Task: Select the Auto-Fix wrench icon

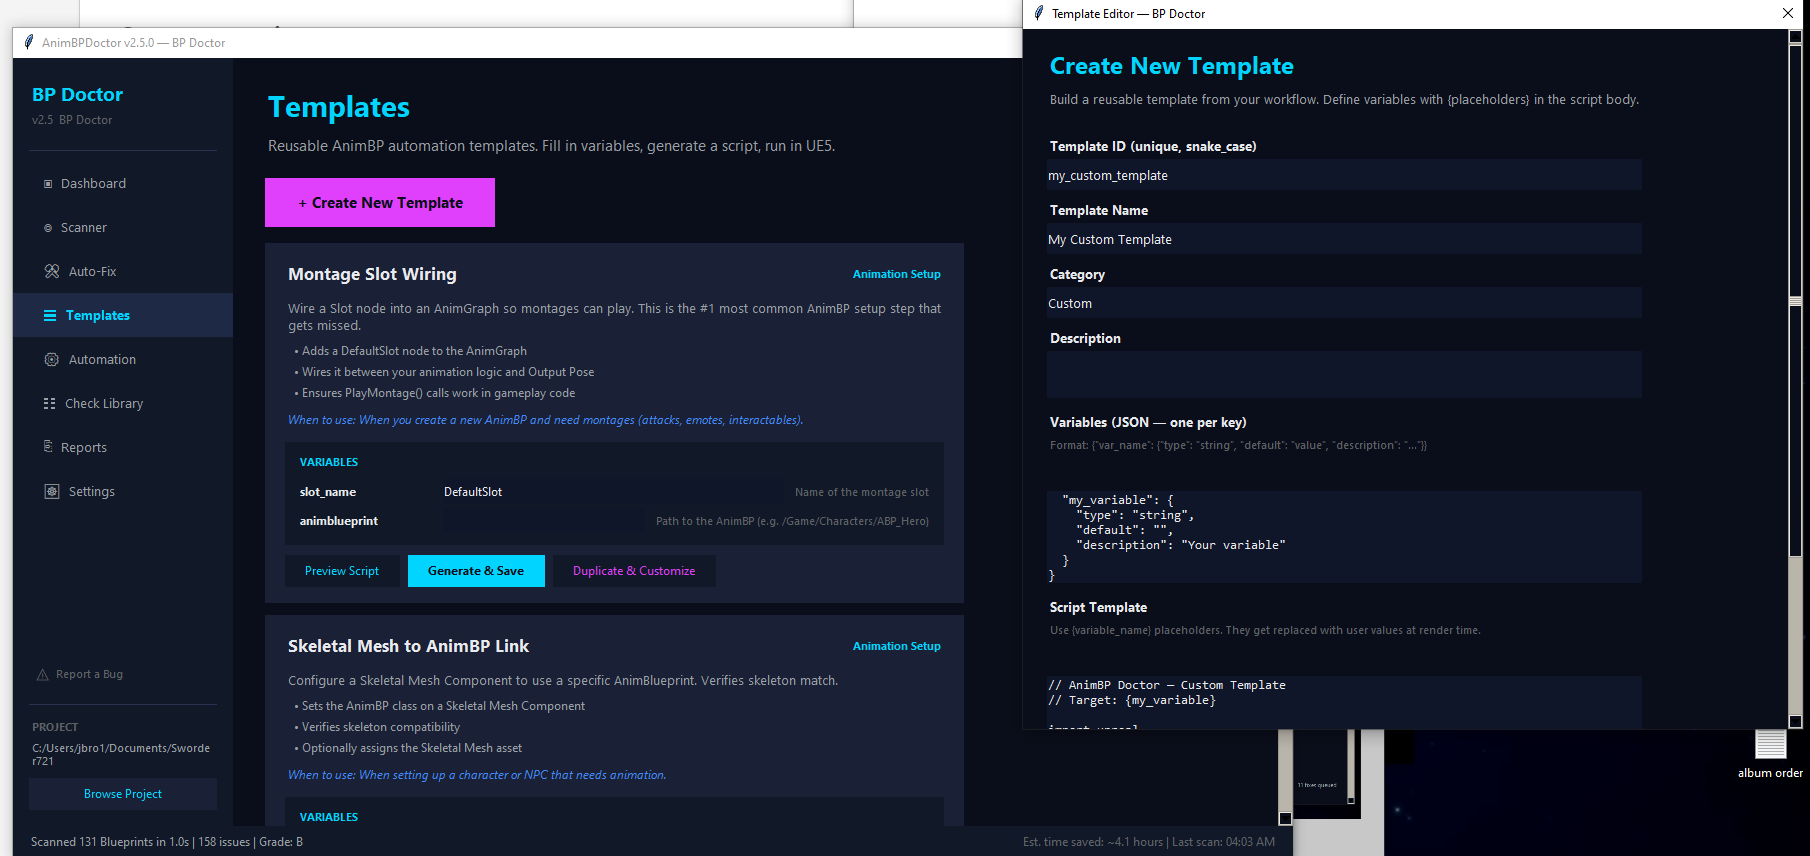Action: (x=52, y=272)
